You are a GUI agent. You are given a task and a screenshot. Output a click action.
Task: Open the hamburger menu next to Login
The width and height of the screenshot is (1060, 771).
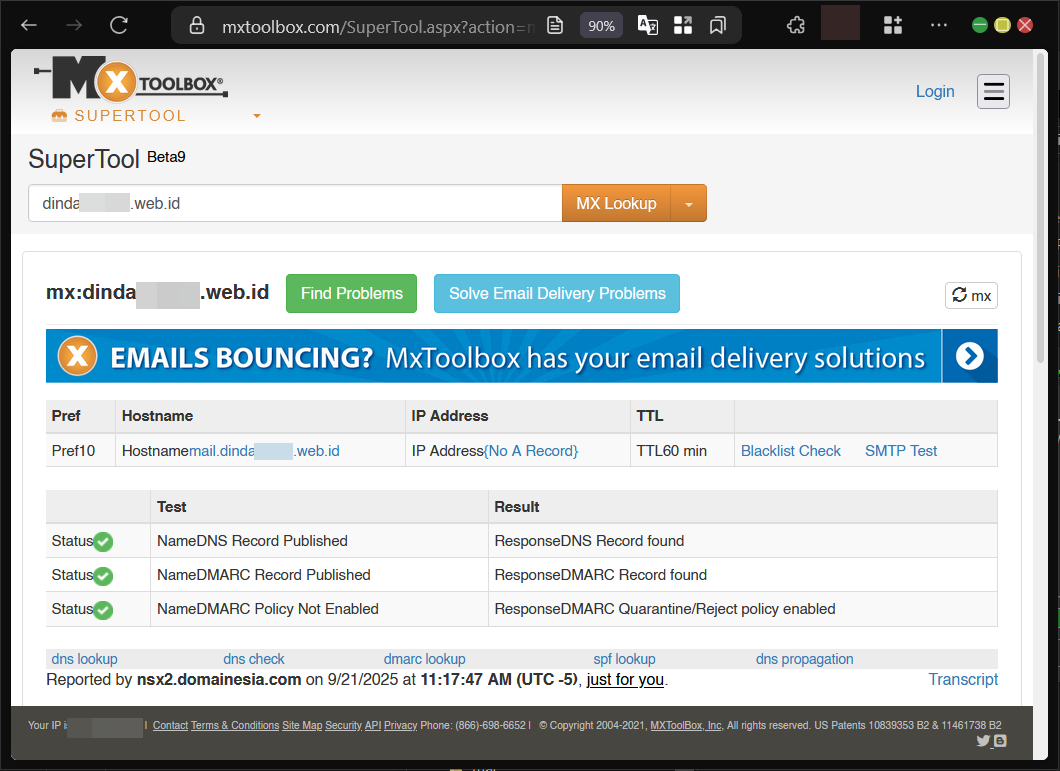pos(993,91)
